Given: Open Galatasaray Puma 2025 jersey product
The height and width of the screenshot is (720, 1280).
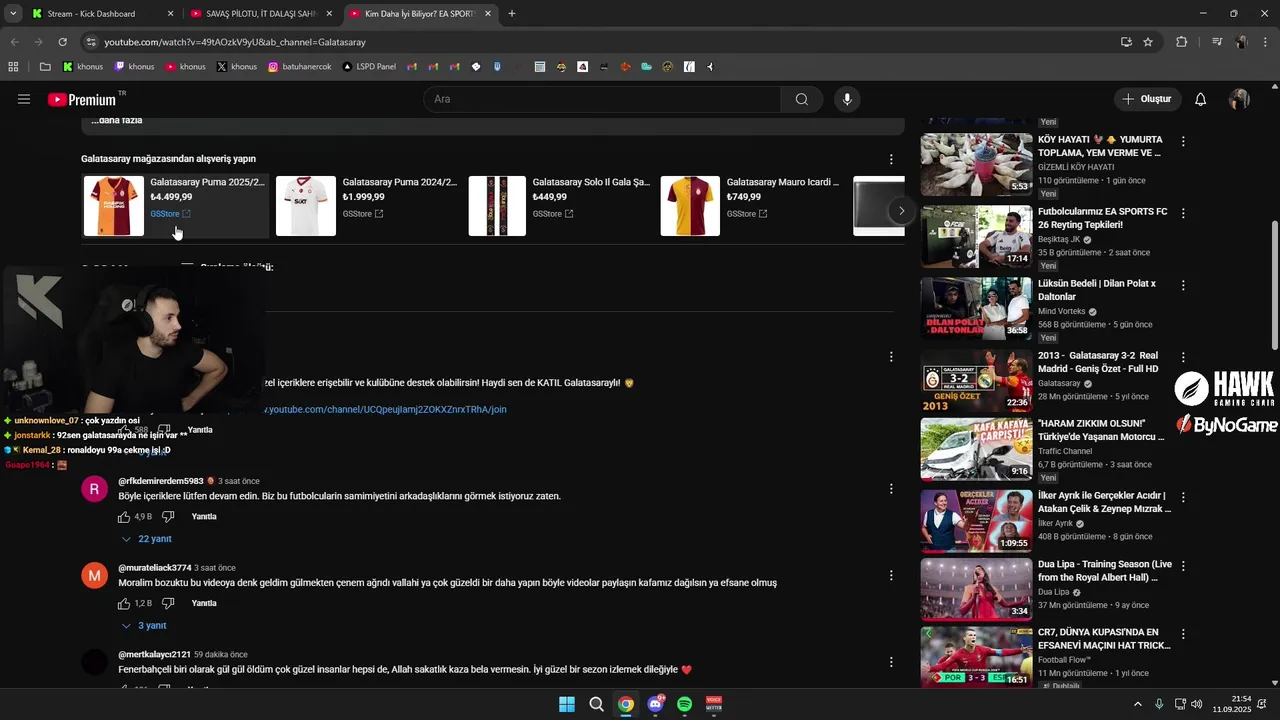Looking at the screenshot, I should pyautogui.click(x=175, y=205).
